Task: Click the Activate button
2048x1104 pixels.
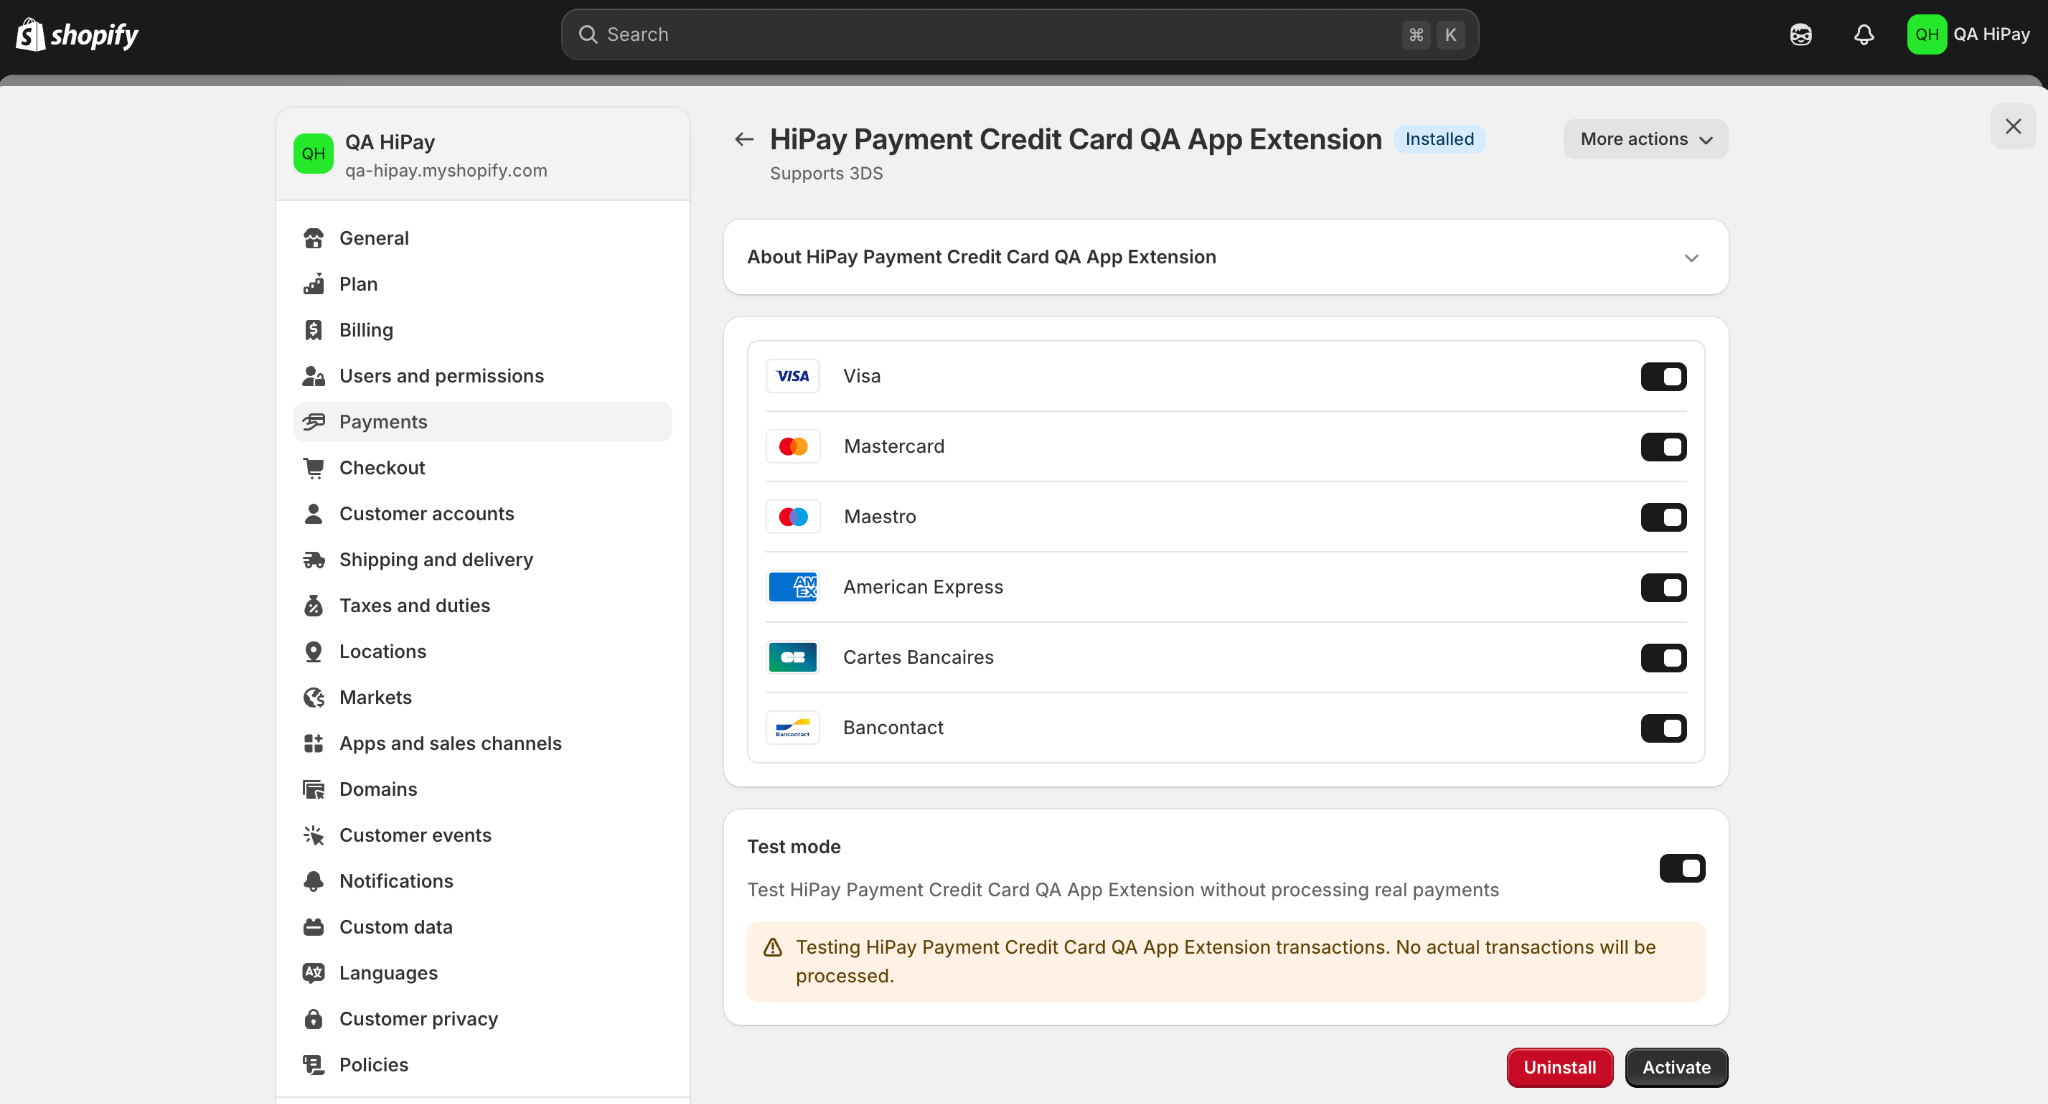Action: (1677, 1067)
